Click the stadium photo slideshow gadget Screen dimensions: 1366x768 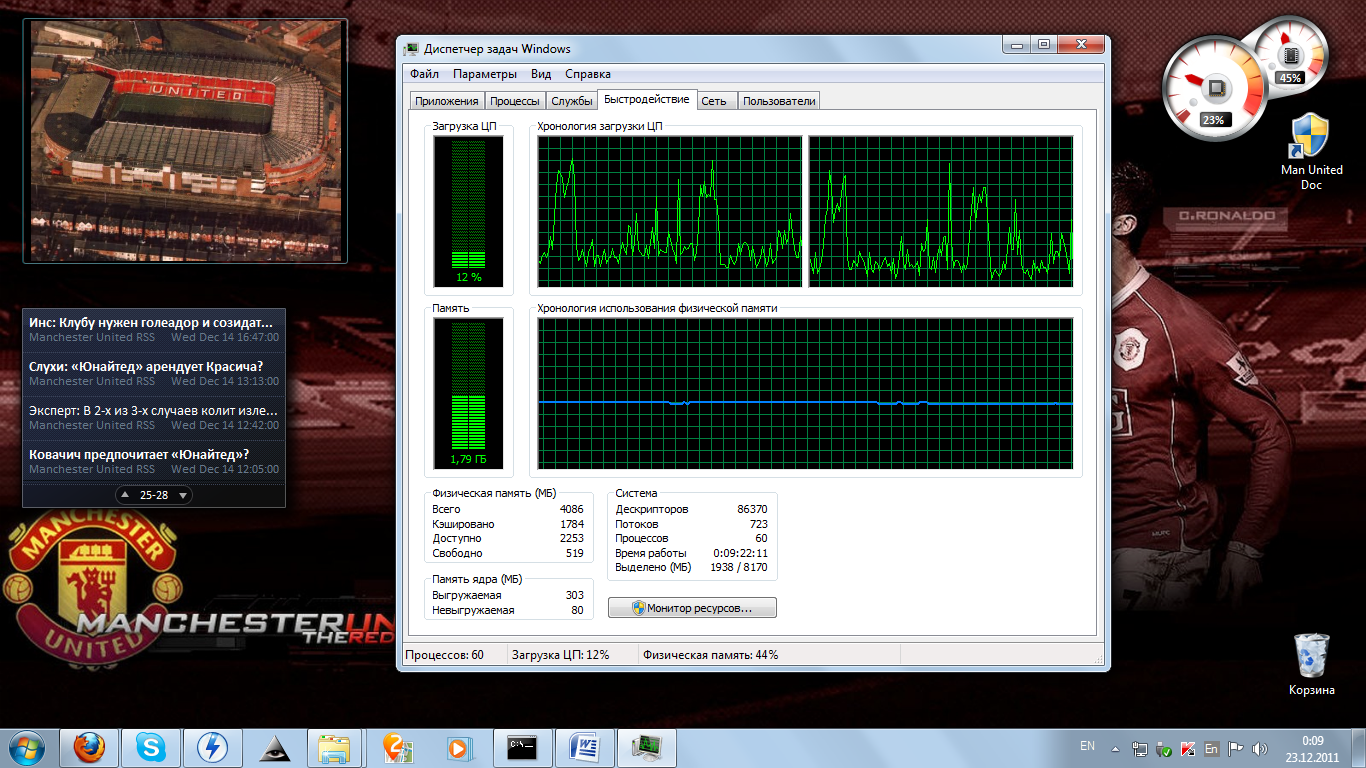tap(185, 141)
